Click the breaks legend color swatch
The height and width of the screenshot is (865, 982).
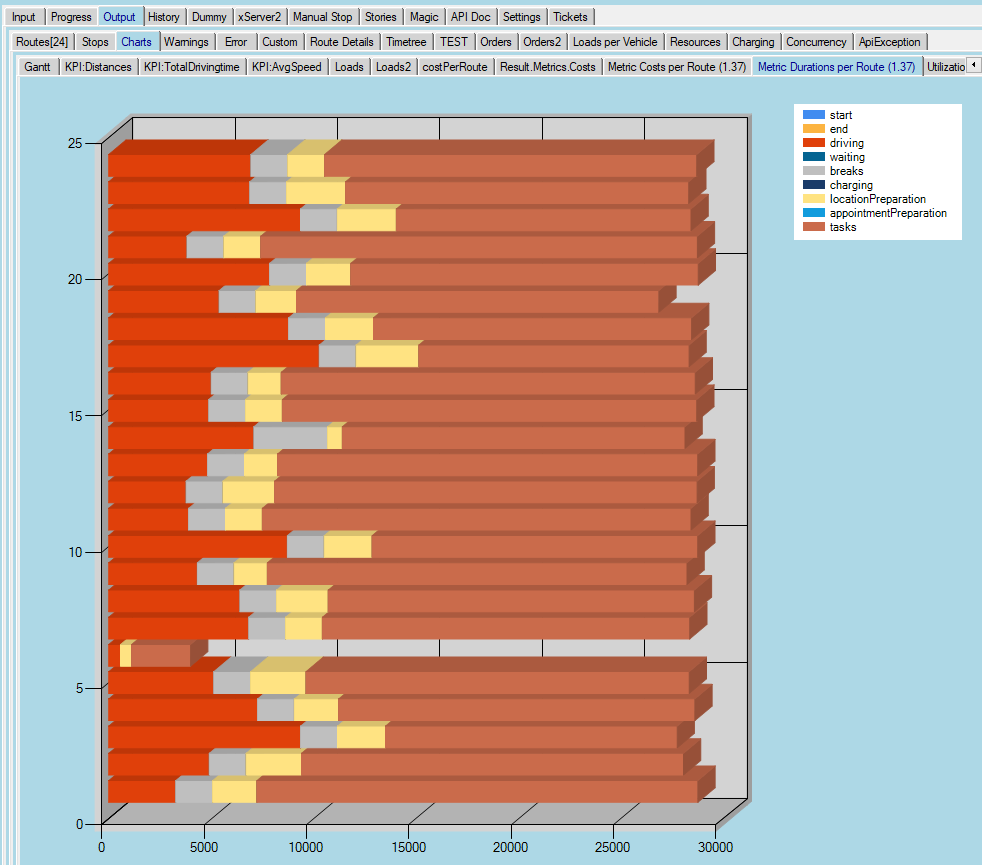pos(814,171)
